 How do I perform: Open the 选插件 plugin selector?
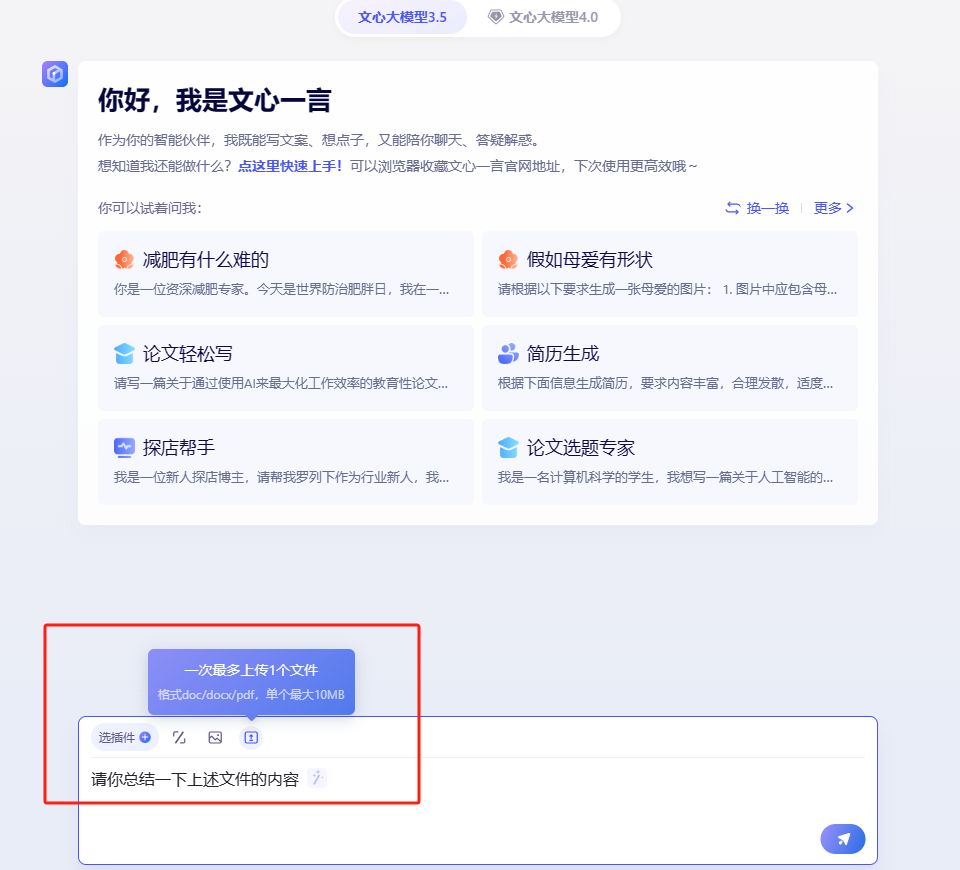point(124,737)
